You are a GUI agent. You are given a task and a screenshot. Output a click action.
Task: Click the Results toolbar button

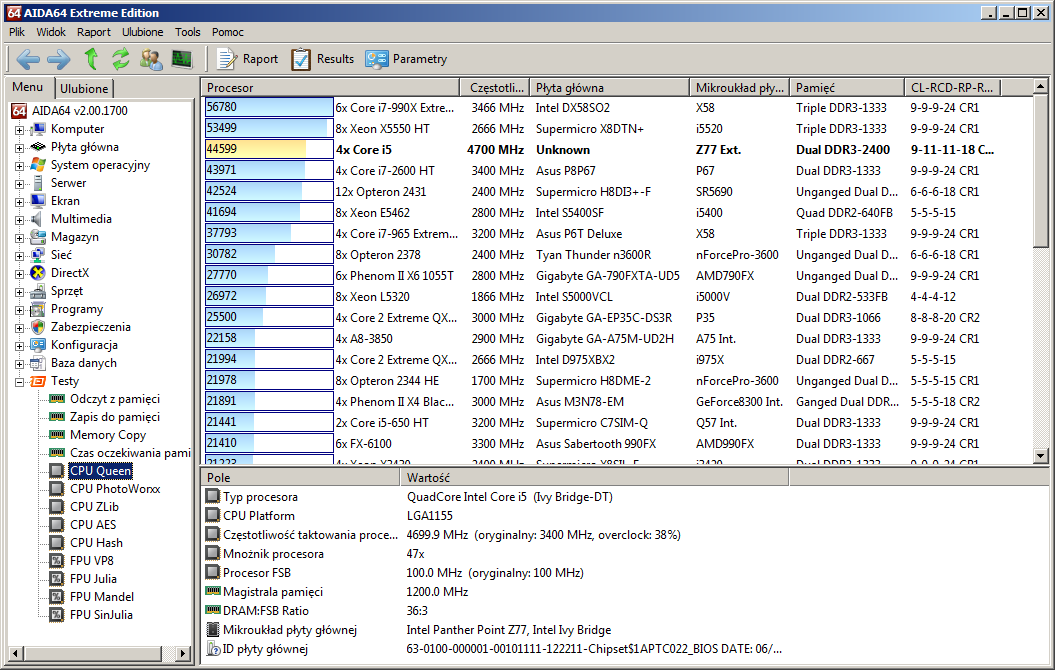(x=322, y=59)
